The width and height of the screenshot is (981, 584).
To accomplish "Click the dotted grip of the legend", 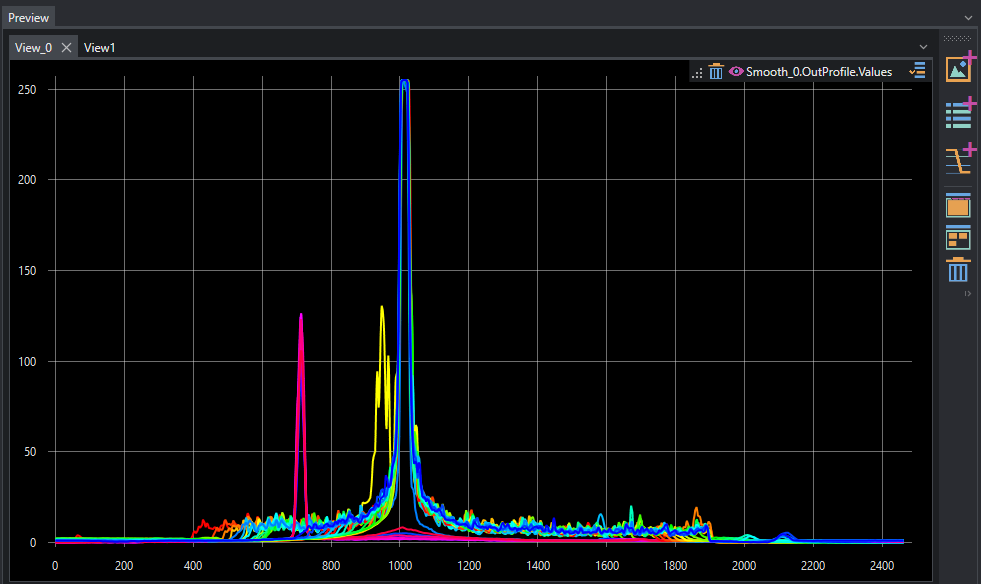I will (697, 73).
